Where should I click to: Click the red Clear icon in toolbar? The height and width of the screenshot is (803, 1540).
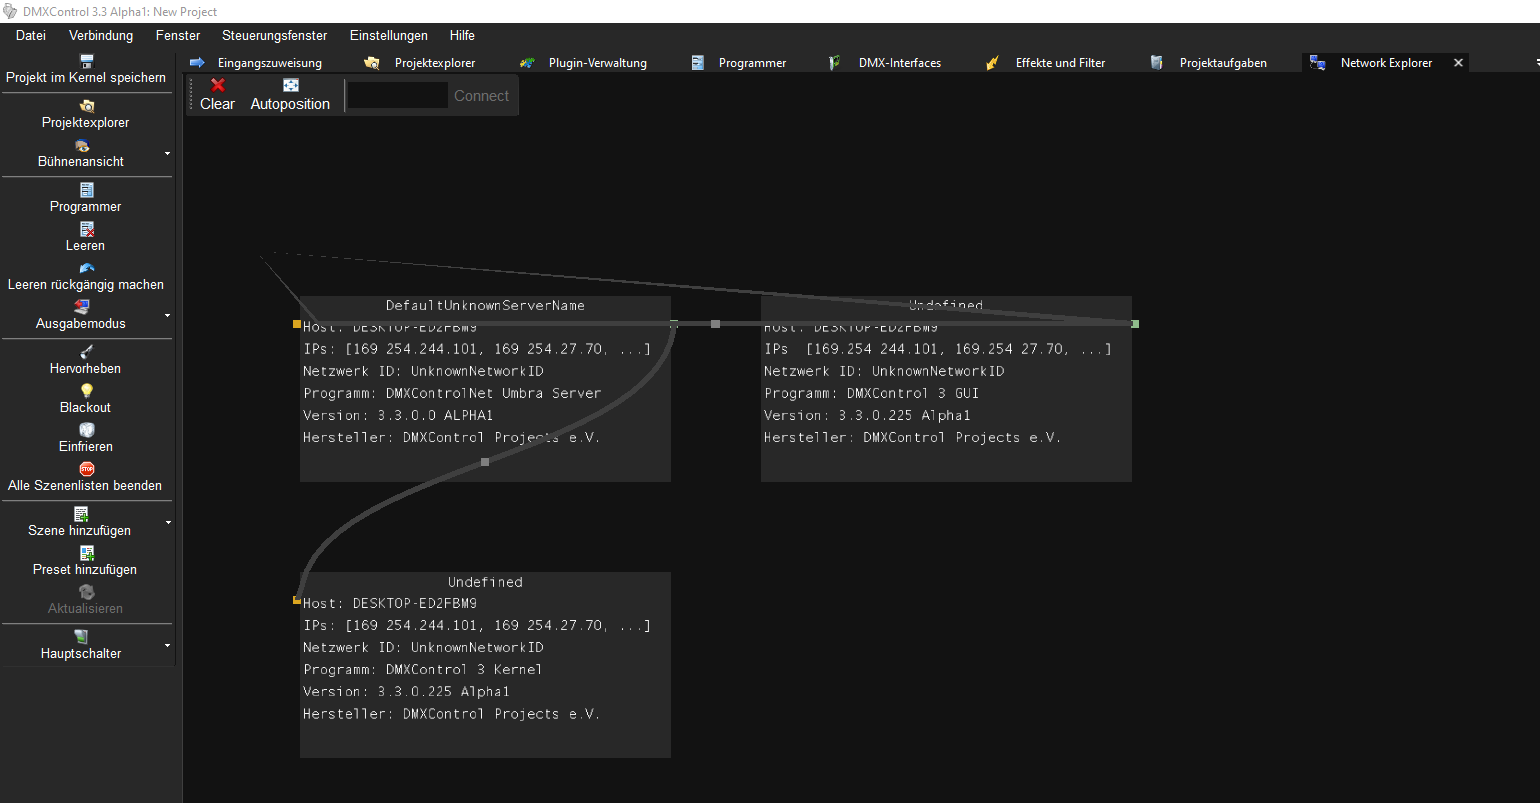[217, 86]
